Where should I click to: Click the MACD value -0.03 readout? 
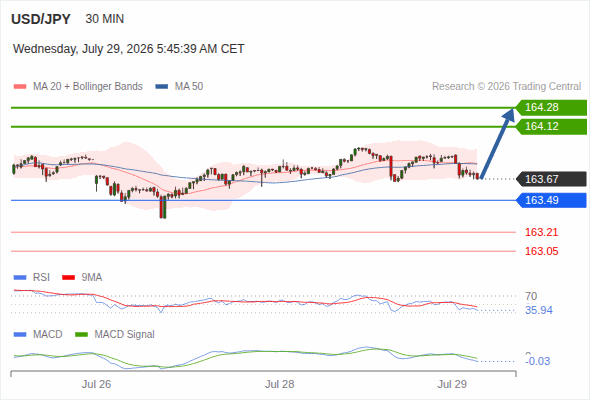(538, 361)
